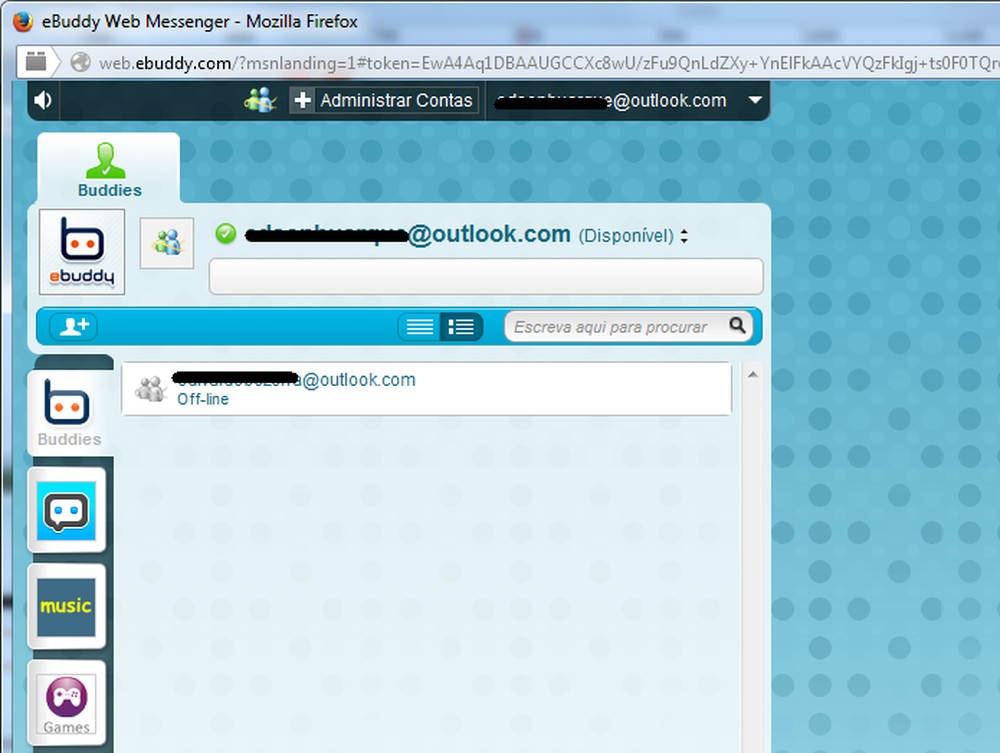
Task: Click the MSN buddies icon in the header
Action: point(258,99)
